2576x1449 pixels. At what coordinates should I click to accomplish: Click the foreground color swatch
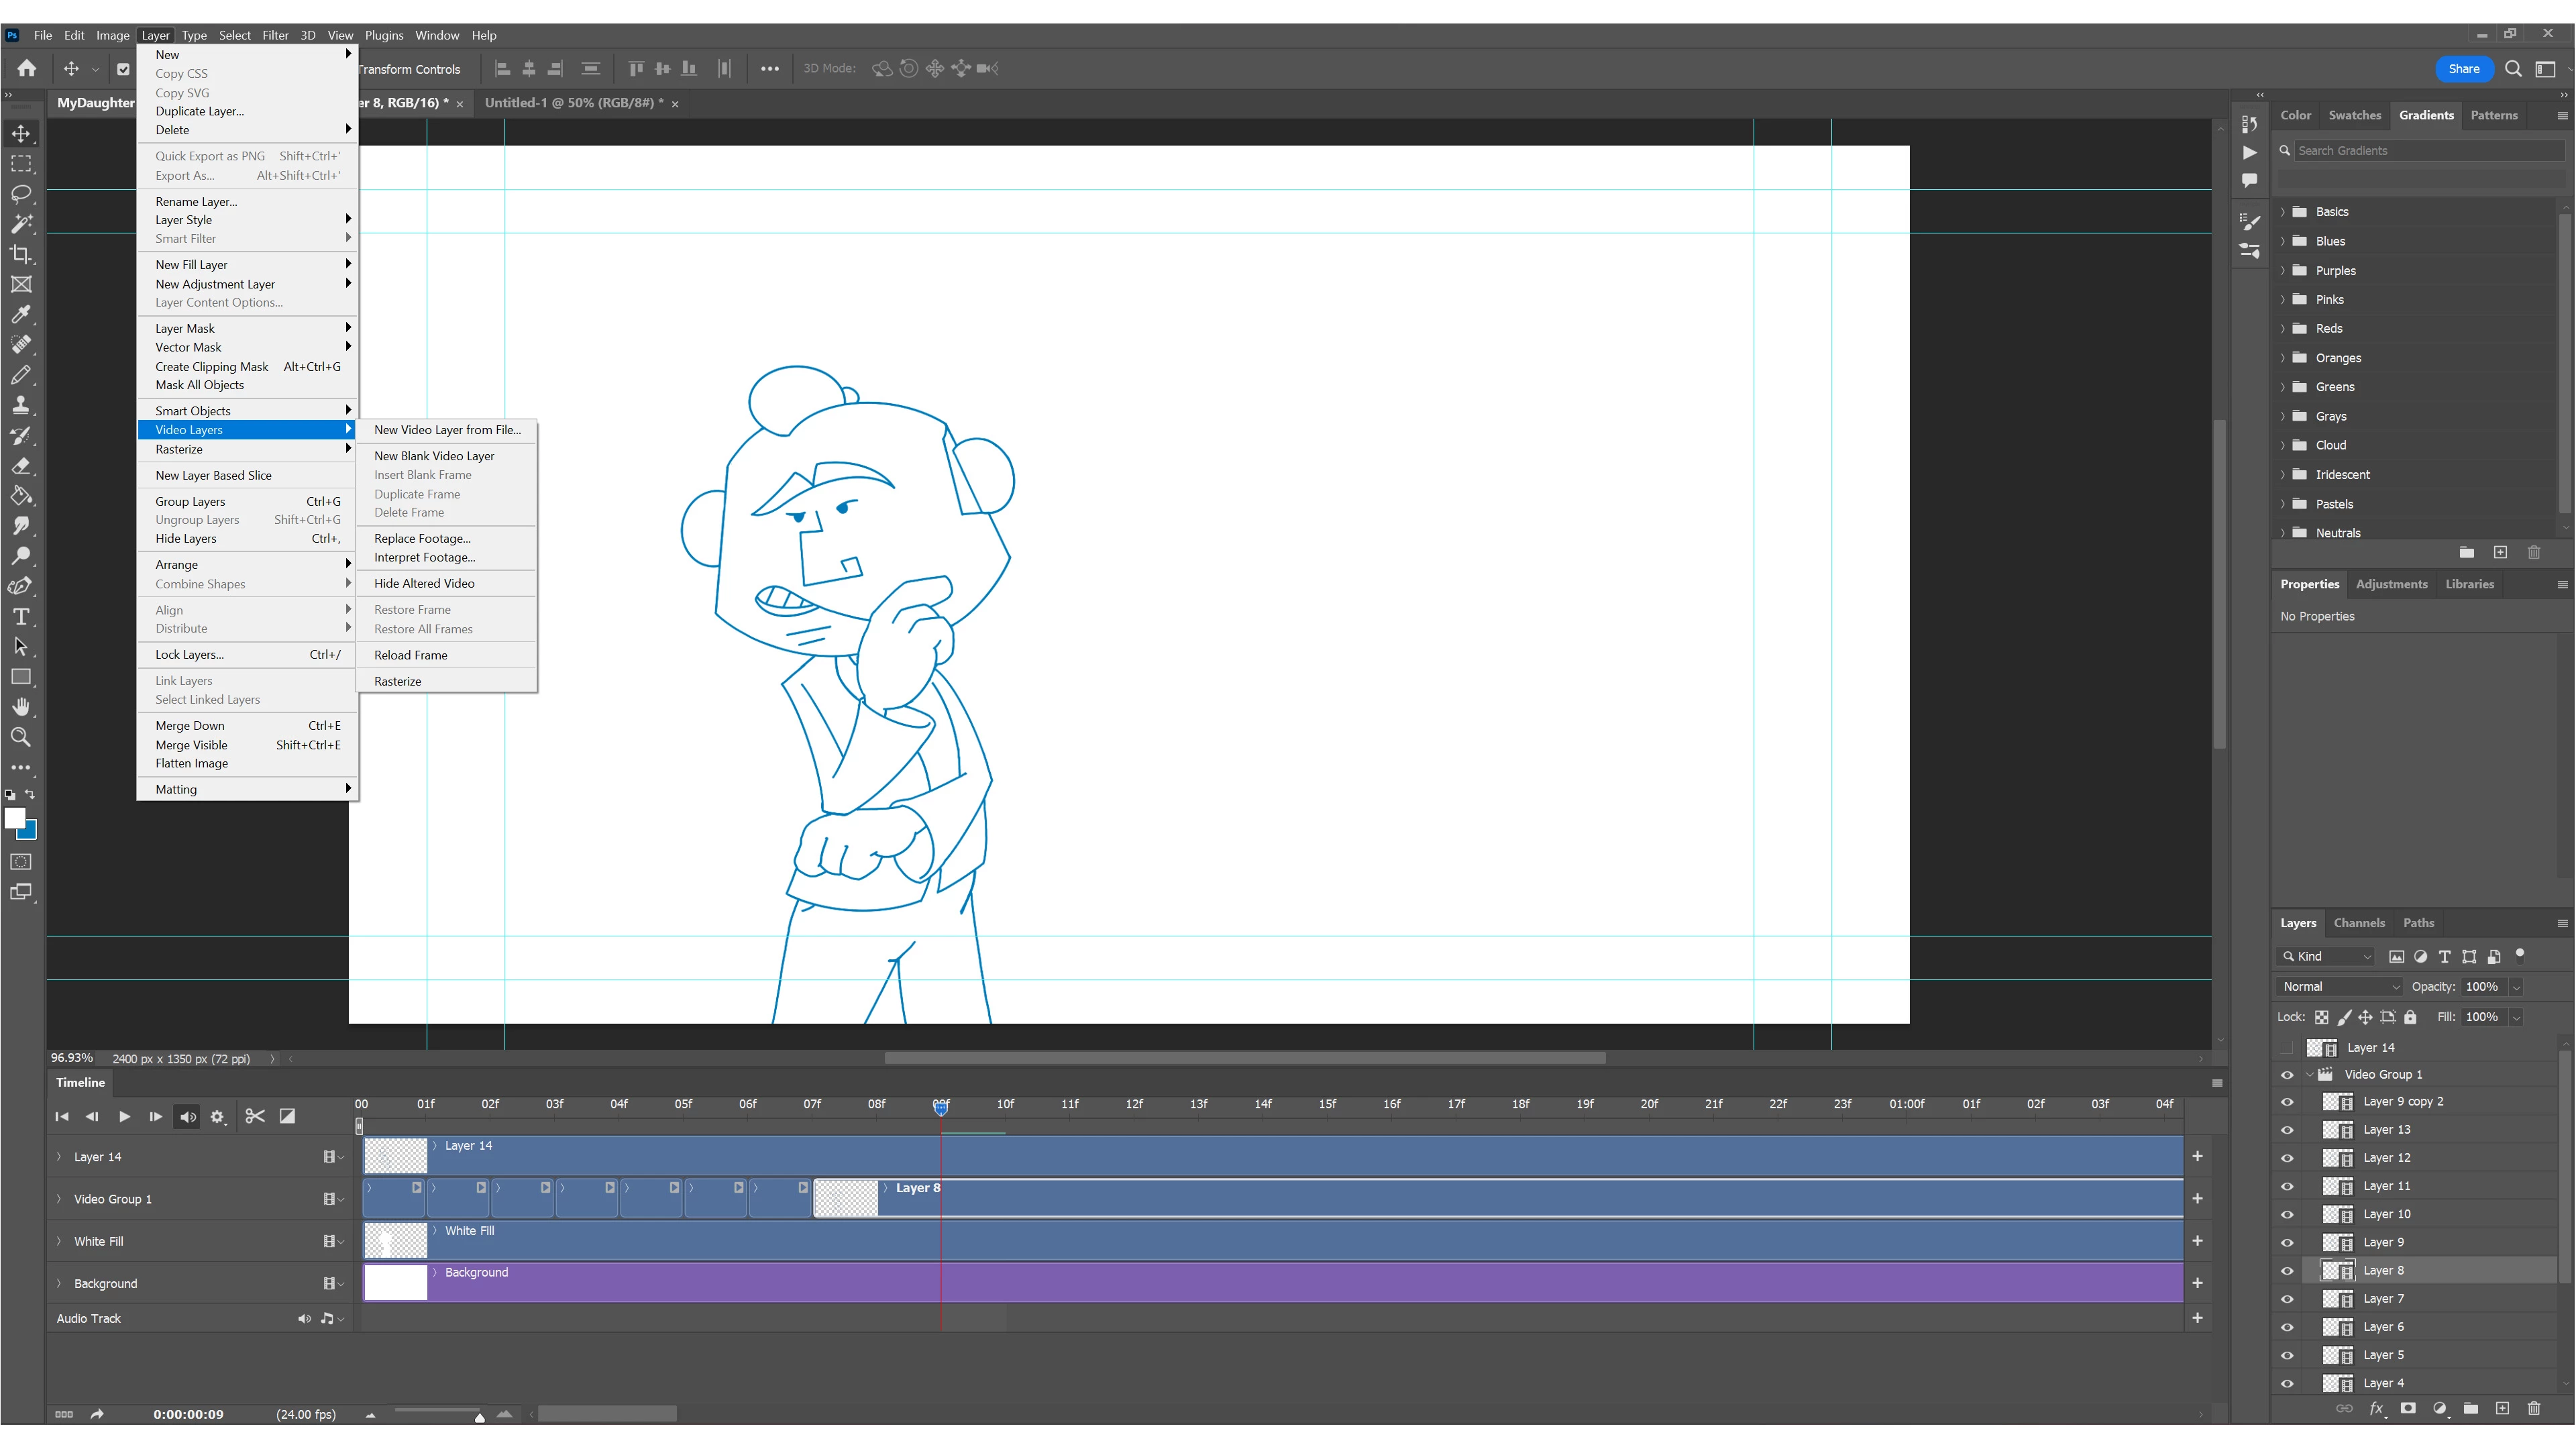pyautogui.click(x=14, y=818)
